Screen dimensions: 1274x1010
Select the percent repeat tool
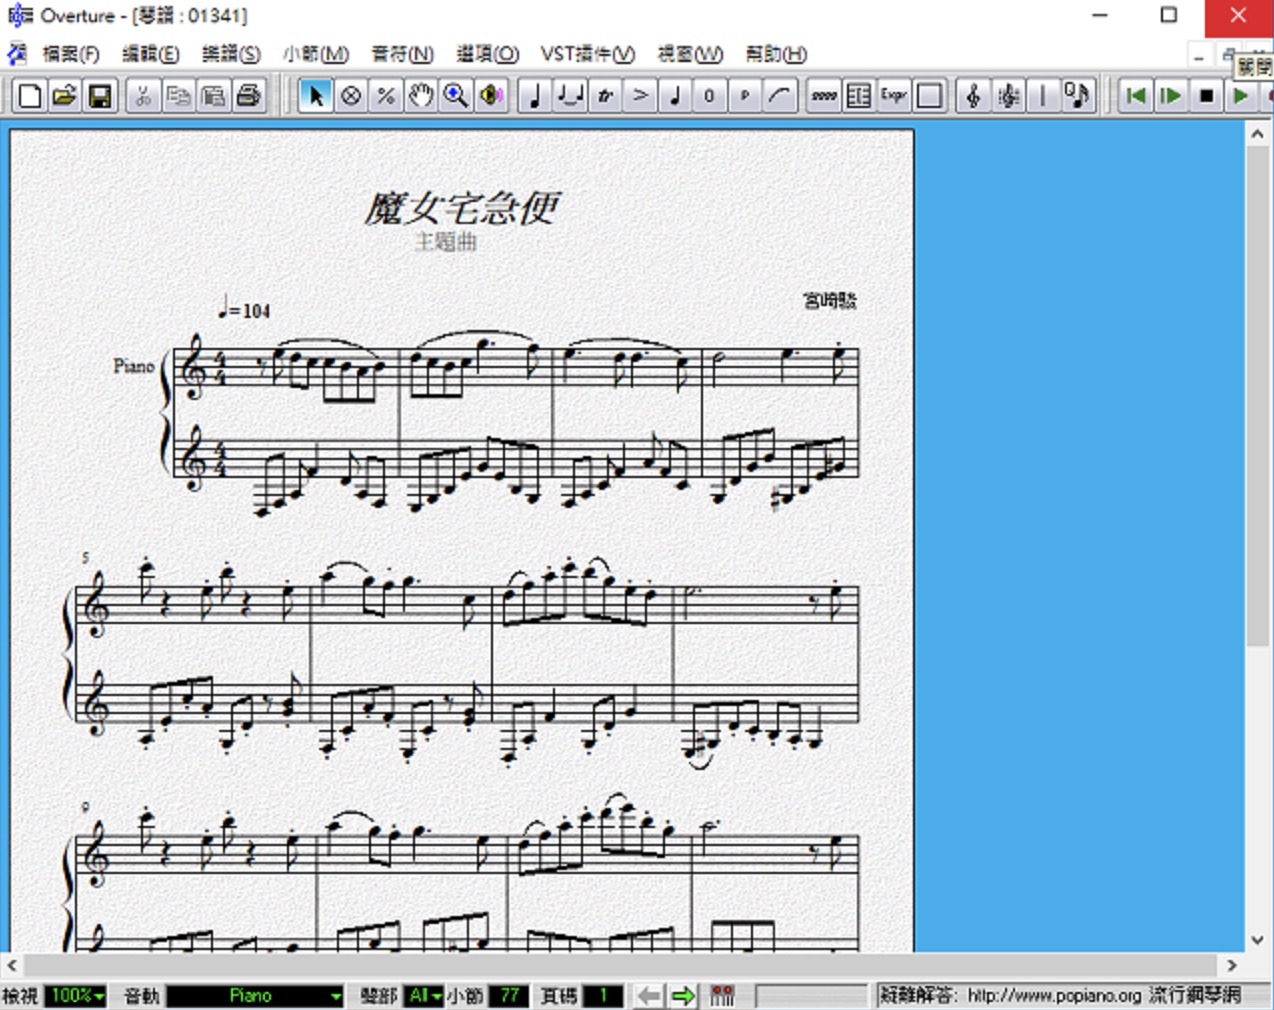pos(386,96)
